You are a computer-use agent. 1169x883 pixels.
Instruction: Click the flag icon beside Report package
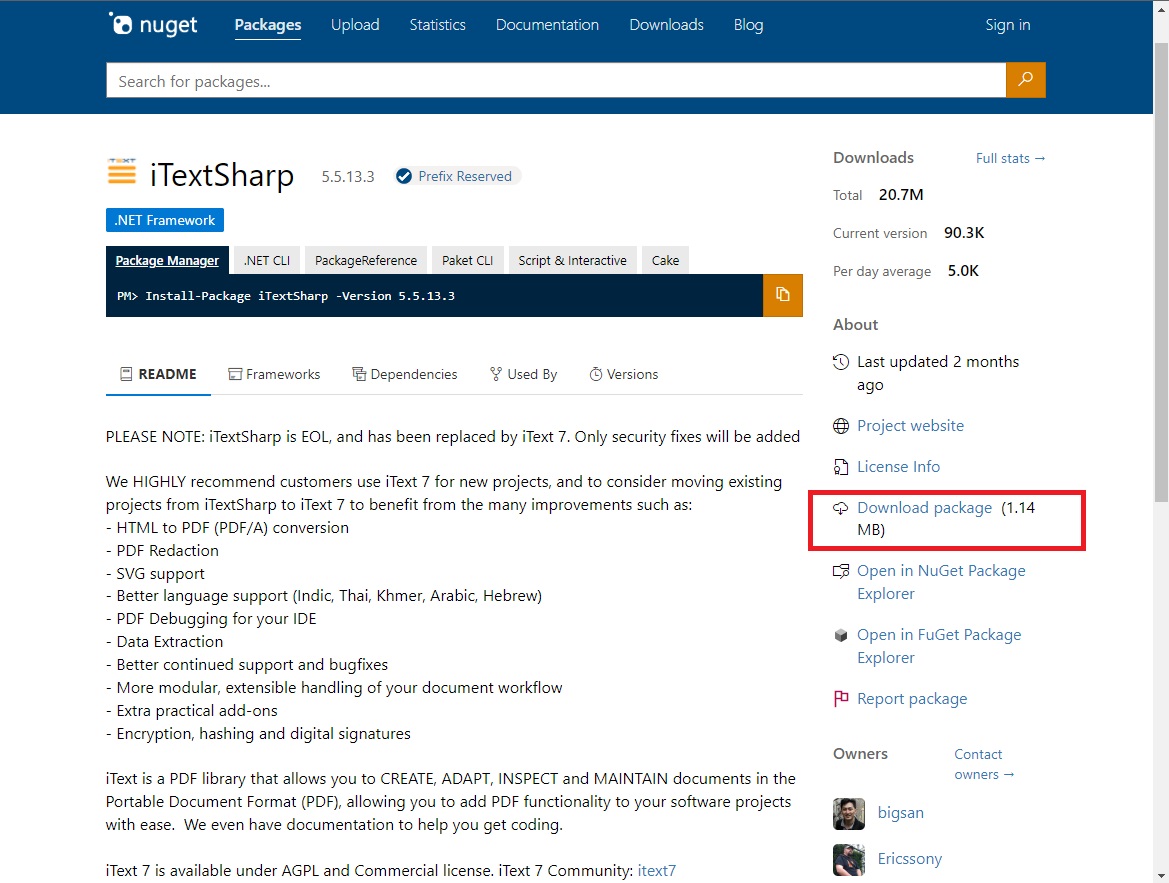[x=839, y=698]
